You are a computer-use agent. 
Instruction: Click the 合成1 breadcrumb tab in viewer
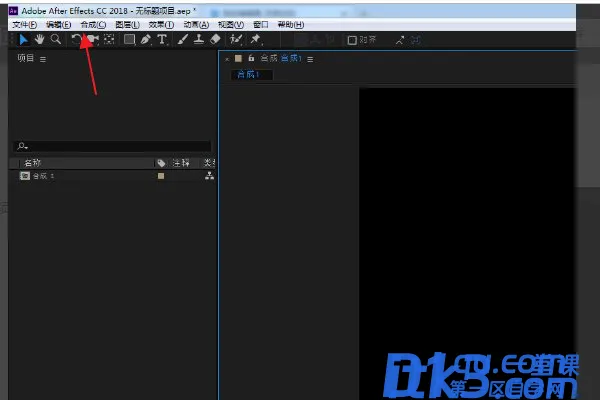pyautogui.click(x=251, y=74)
